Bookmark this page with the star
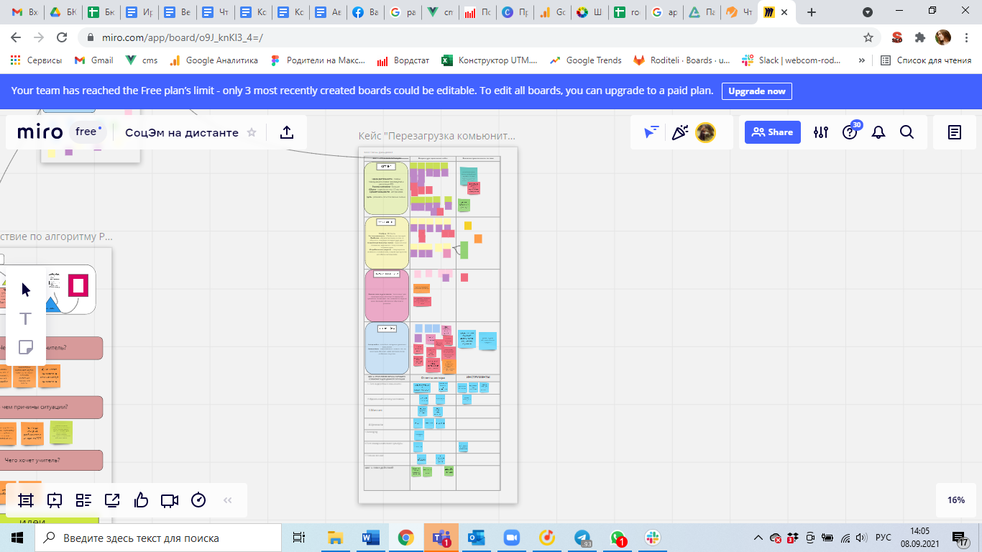982x552 pixels. (x=868, y=38)
